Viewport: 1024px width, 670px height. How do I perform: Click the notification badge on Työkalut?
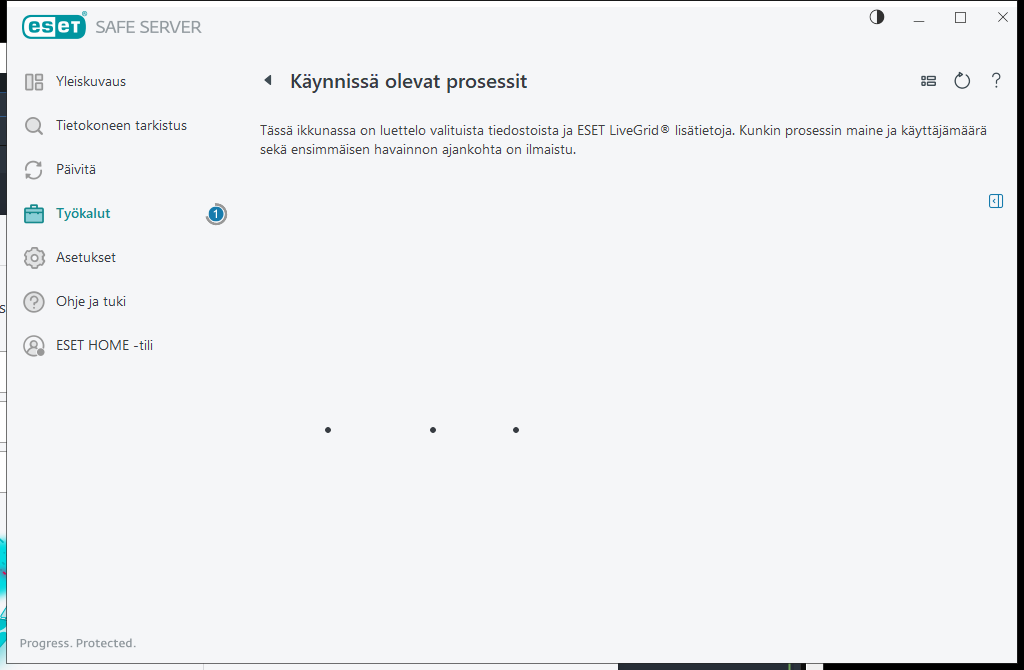click(216, 214)
